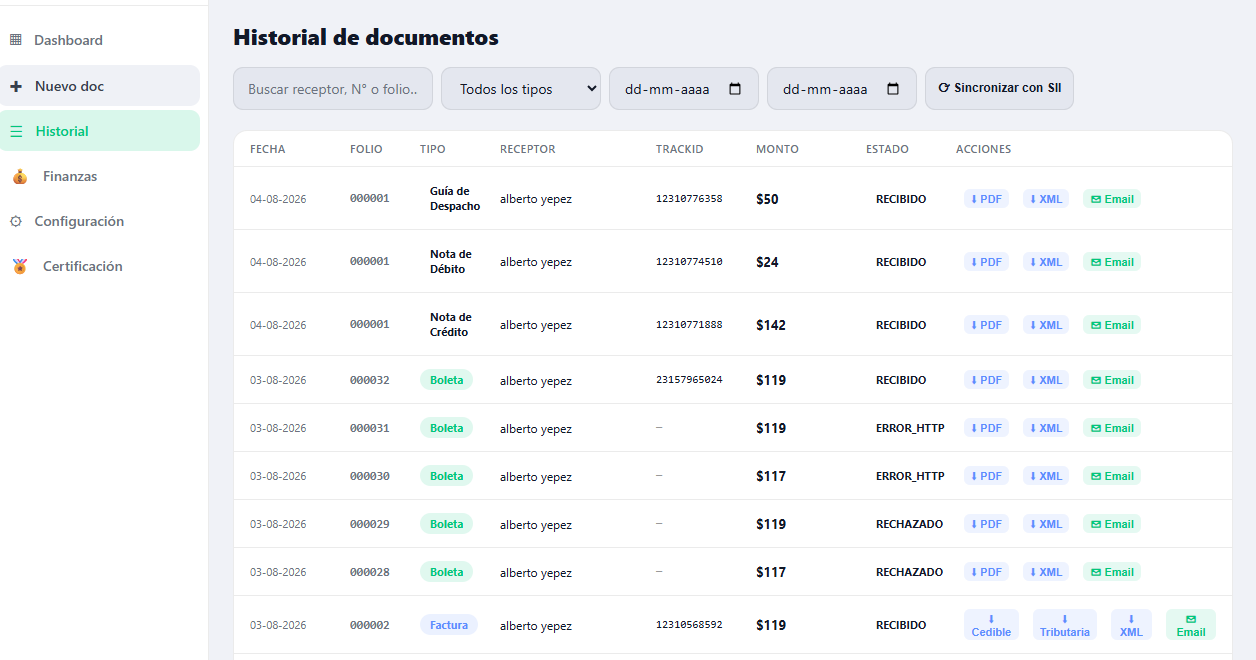
Task: Click the Historial de documentos heading
Action: pyautogui.click(x=366, y=37)
